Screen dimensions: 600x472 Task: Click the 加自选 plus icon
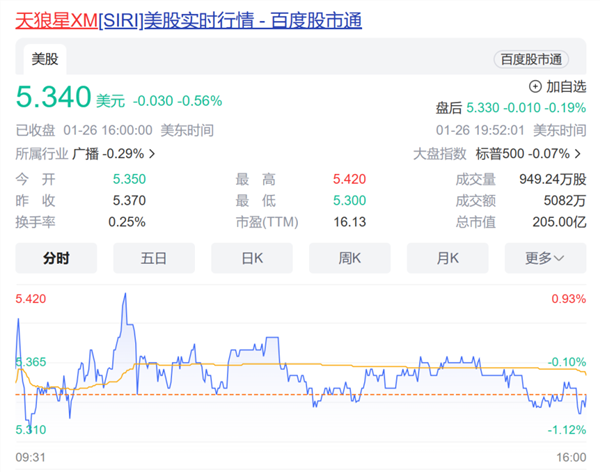pyautogui.click(x=534, y=87)
